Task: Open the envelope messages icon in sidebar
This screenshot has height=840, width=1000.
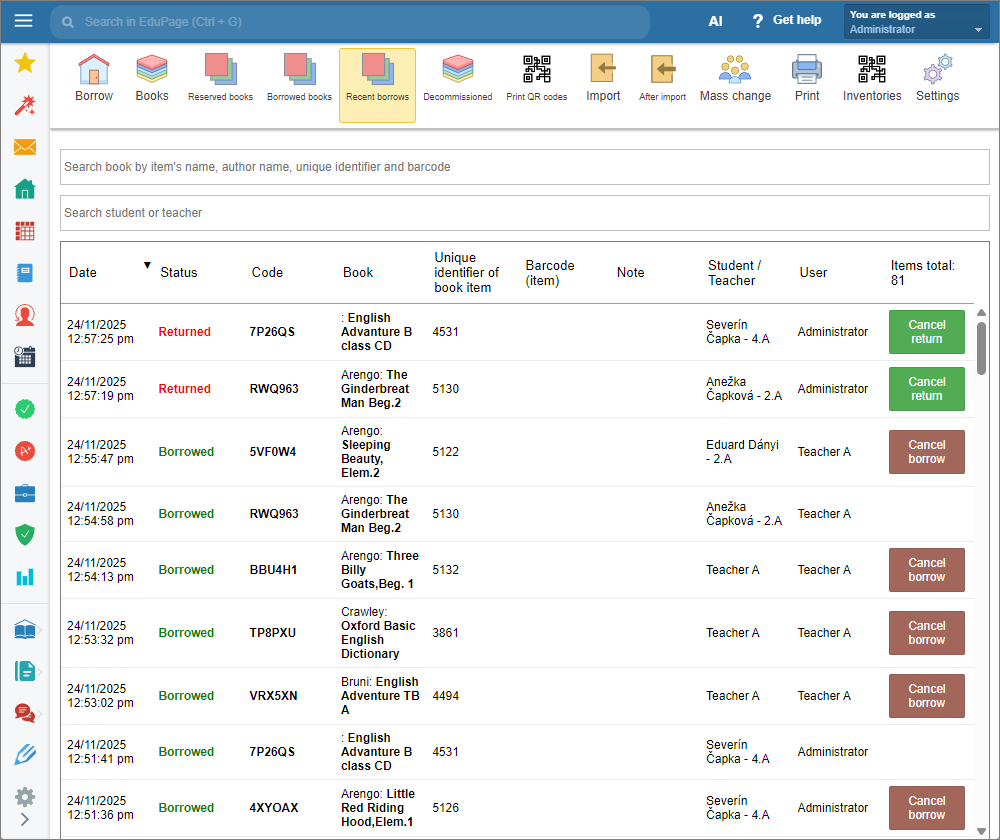Action: pyautogui.click(x=25, y=148)
